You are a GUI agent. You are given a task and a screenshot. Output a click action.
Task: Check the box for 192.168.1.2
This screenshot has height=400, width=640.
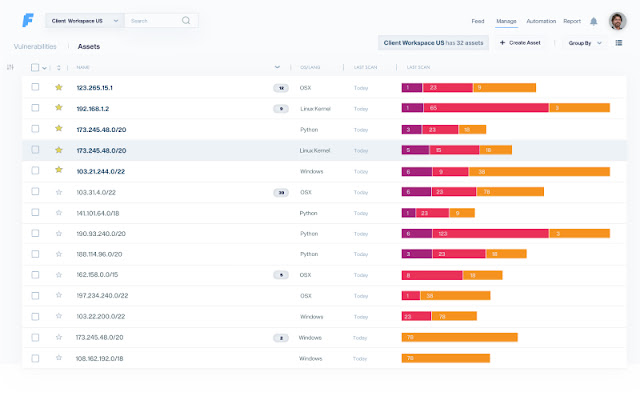36,108
